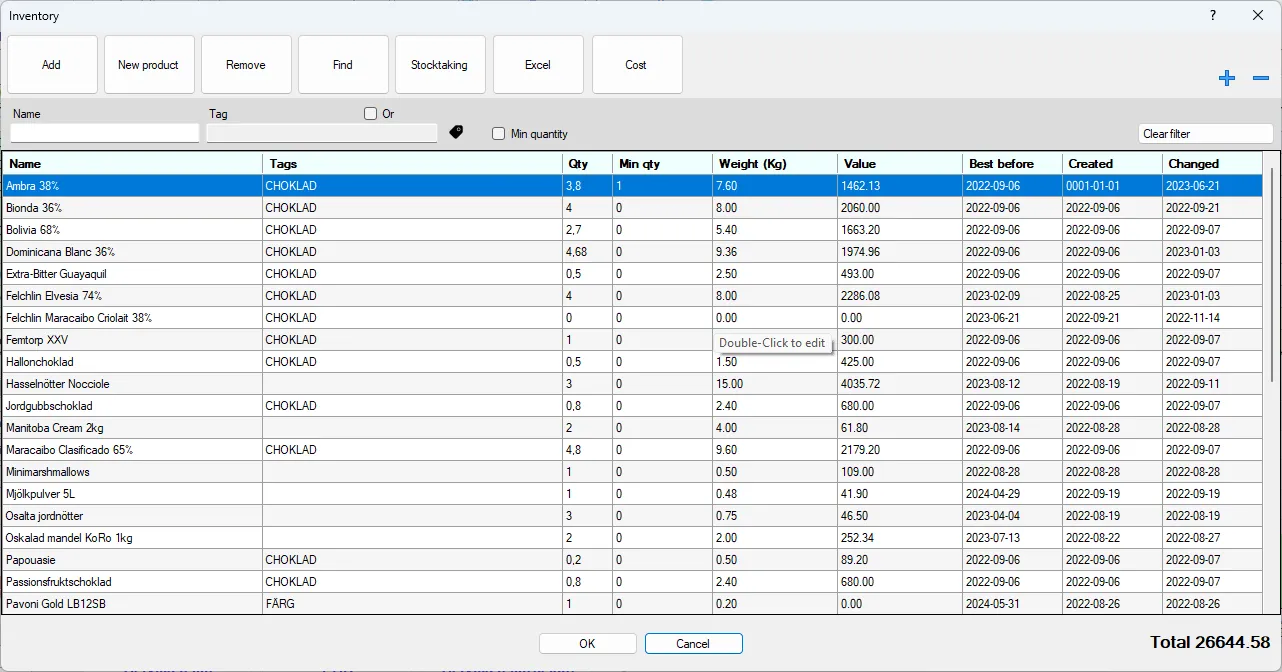Select the Papouasie row
The width and height of the screenshot is (1282, 672).
click(x=634, y=560)
